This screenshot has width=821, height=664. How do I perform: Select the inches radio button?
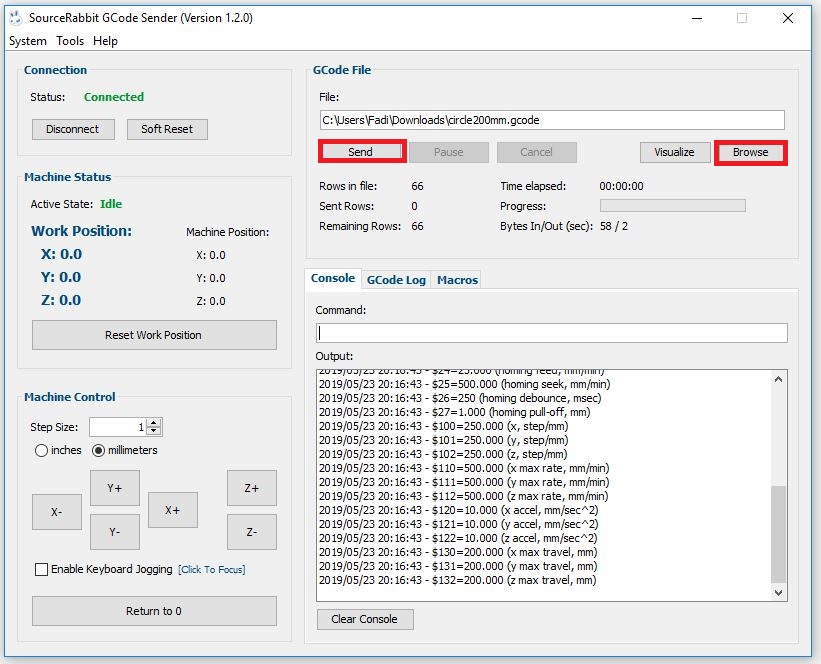[x=41, y=450]
